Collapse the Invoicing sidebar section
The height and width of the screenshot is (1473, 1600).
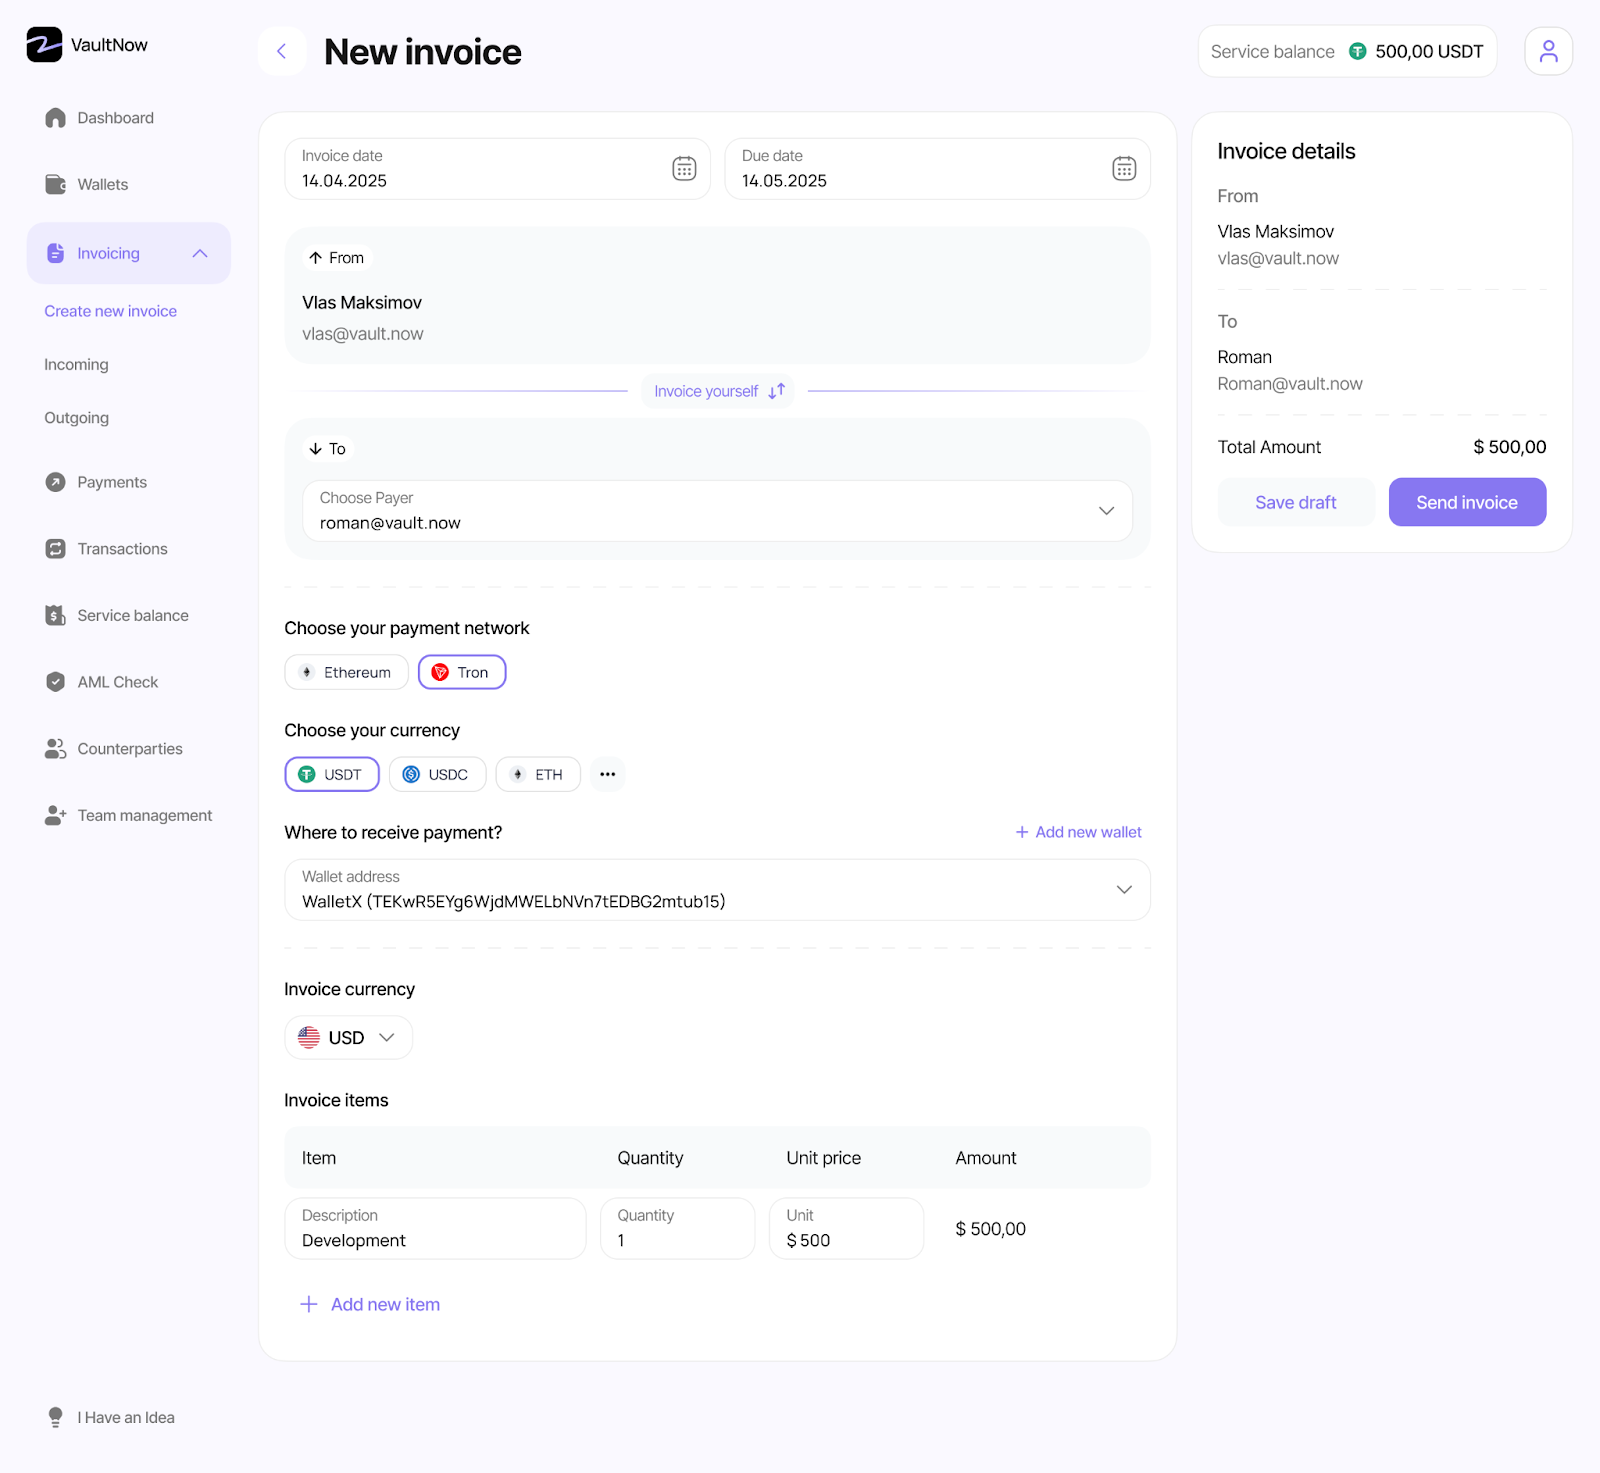[200, 253]
